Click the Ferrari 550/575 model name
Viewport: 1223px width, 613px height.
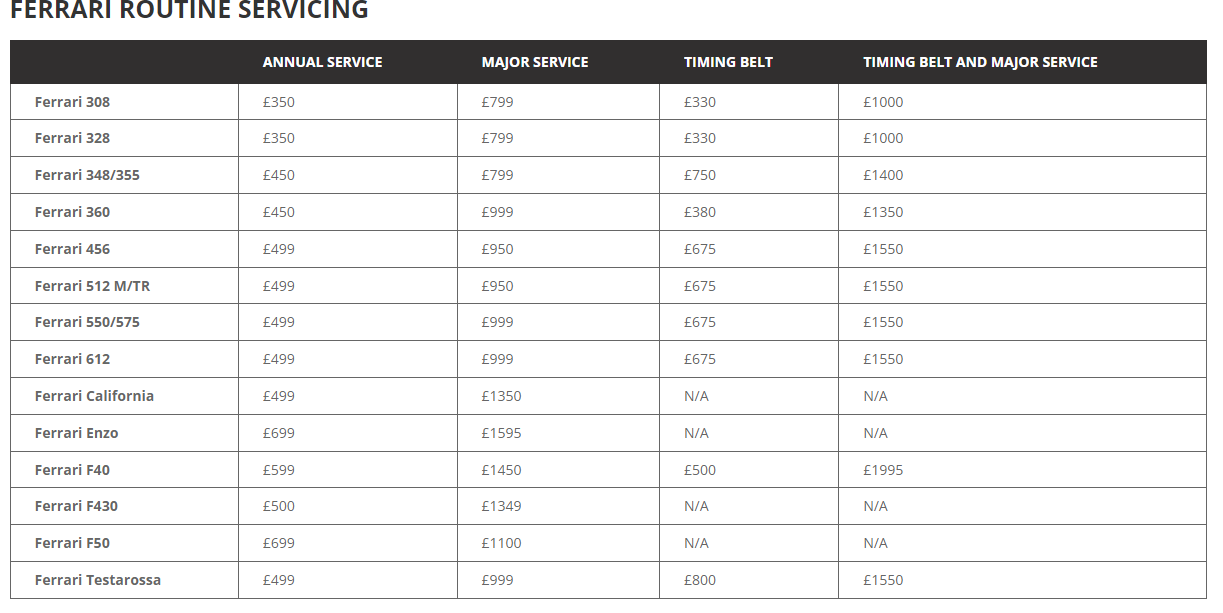[87, 322]
